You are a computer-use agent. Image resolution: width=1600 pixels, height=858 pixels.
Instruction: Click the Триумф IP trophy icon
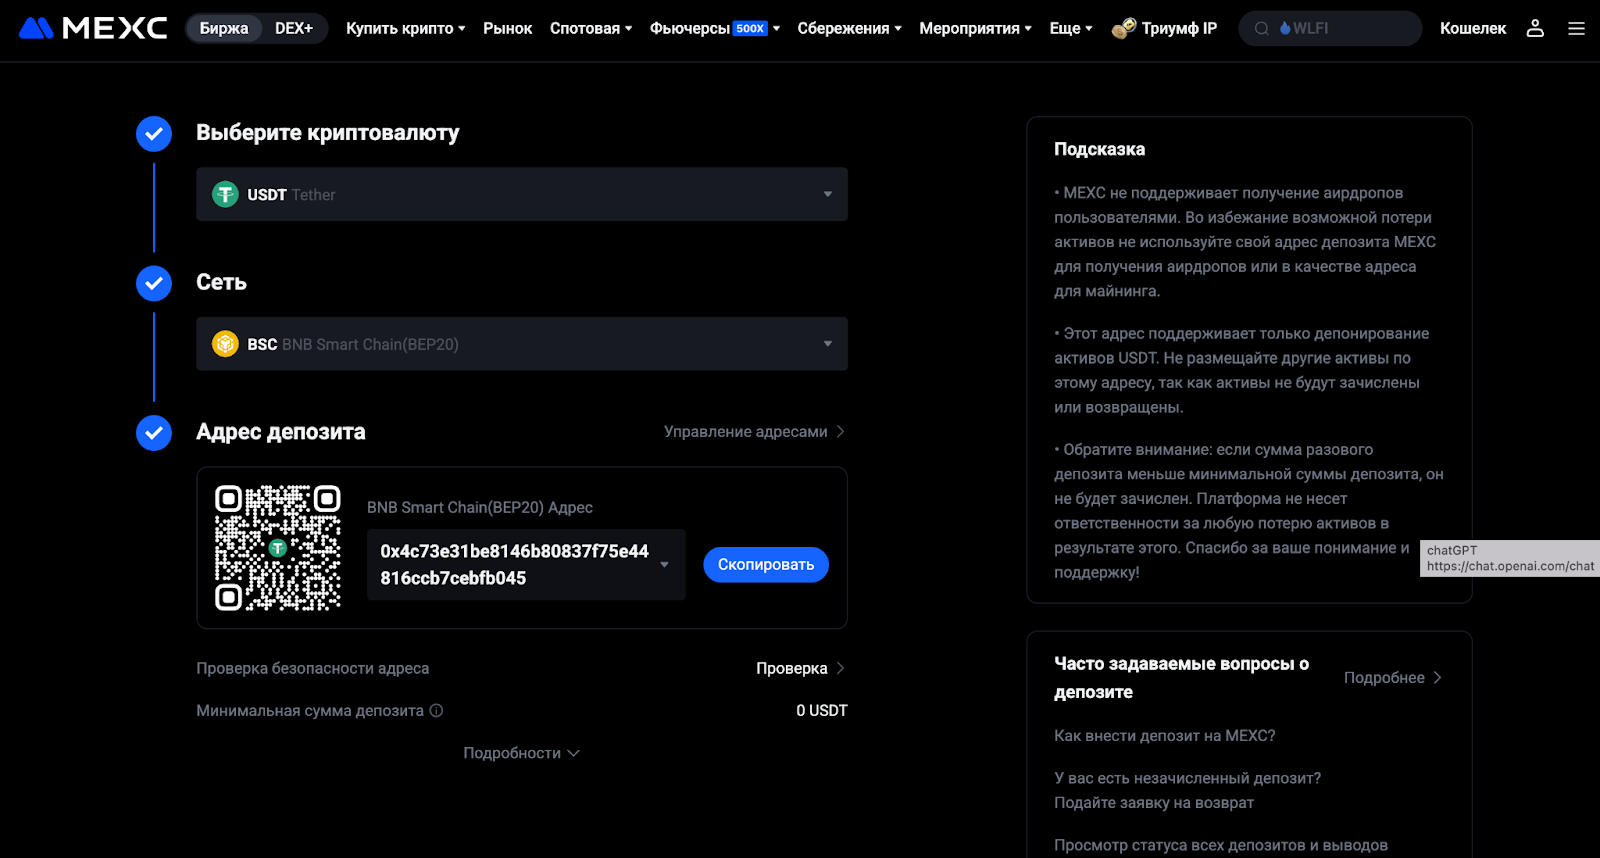(x=1124, y=28)
